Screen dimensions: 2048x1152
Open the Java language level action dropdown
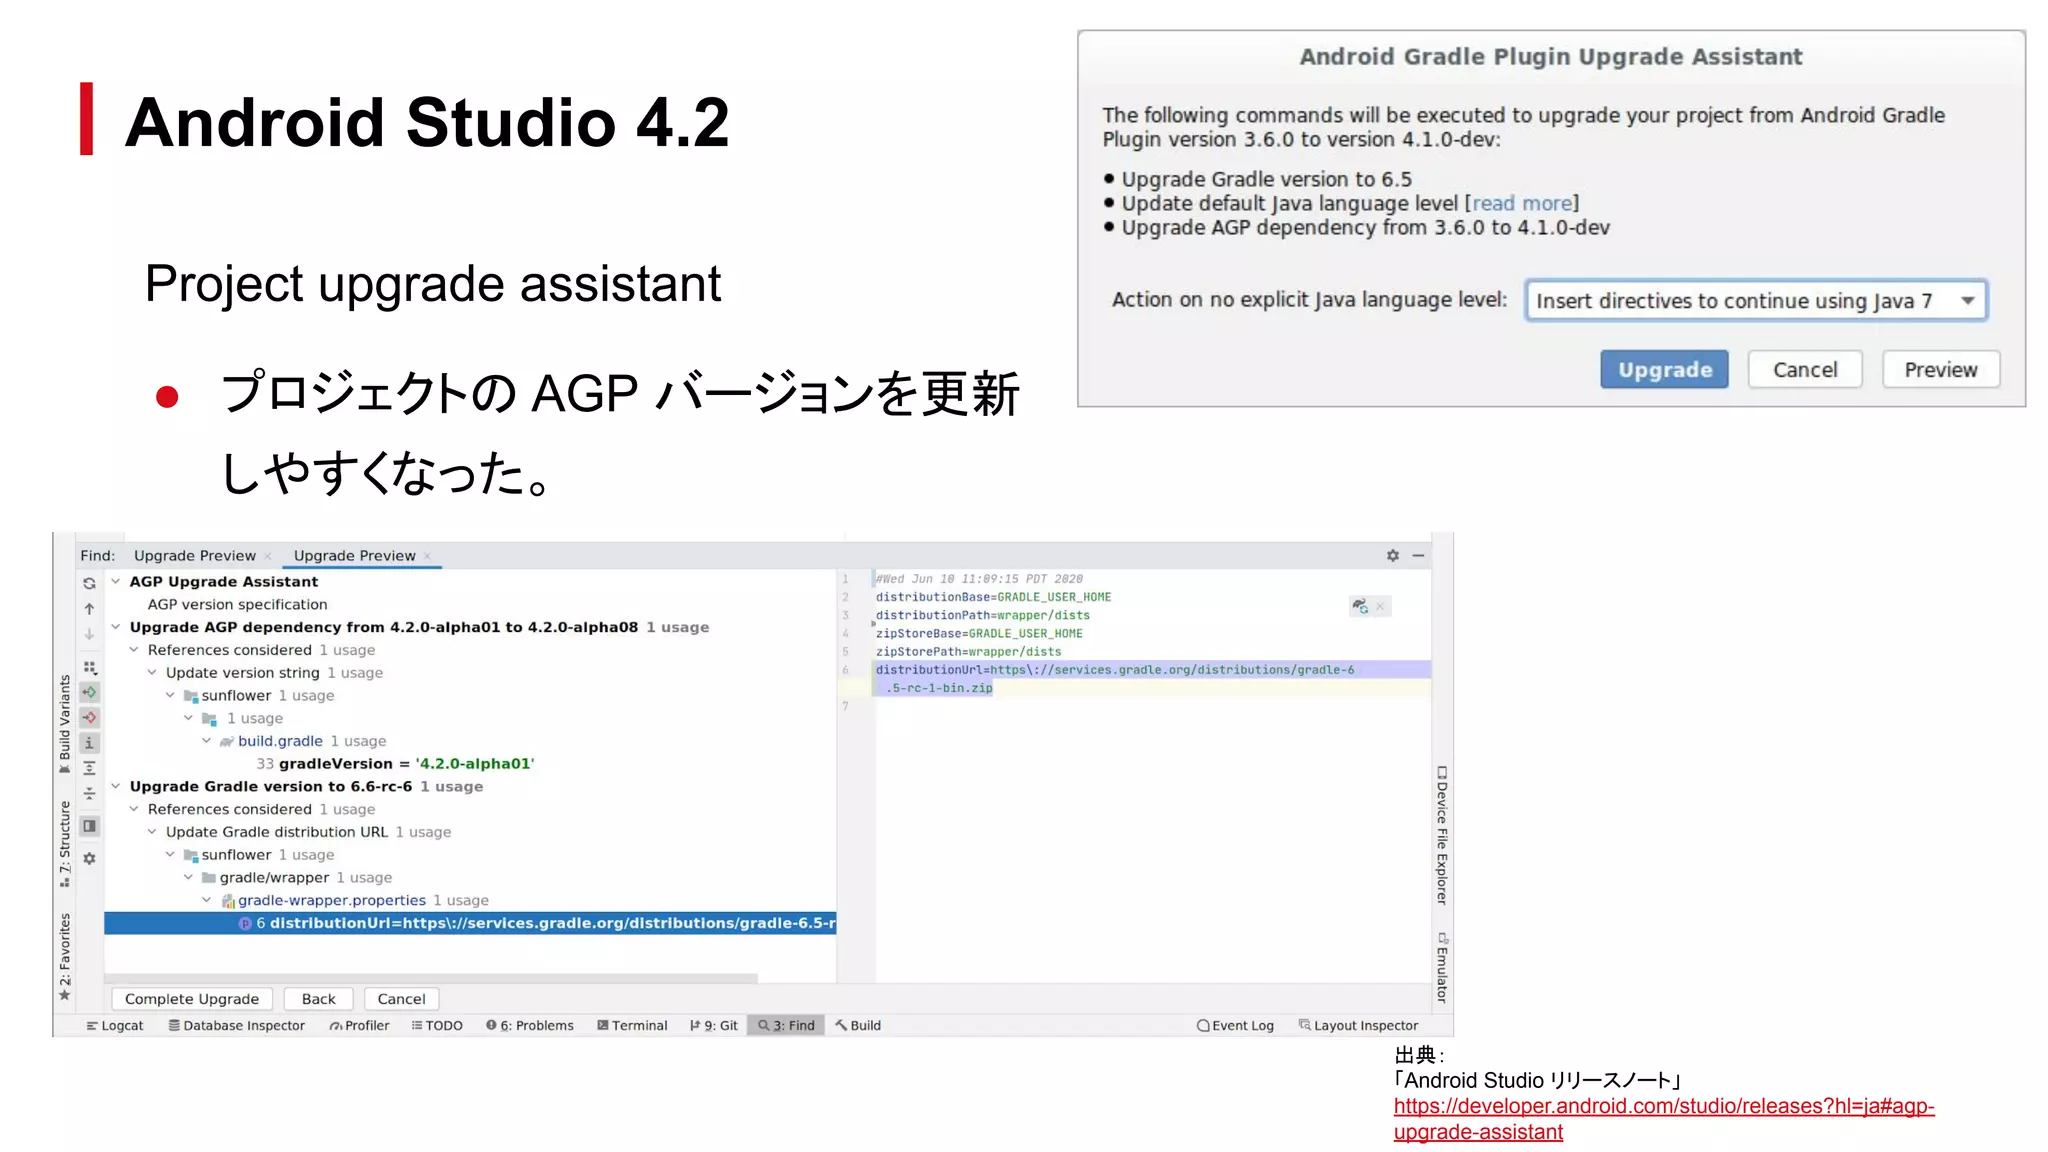(1756, 300)
